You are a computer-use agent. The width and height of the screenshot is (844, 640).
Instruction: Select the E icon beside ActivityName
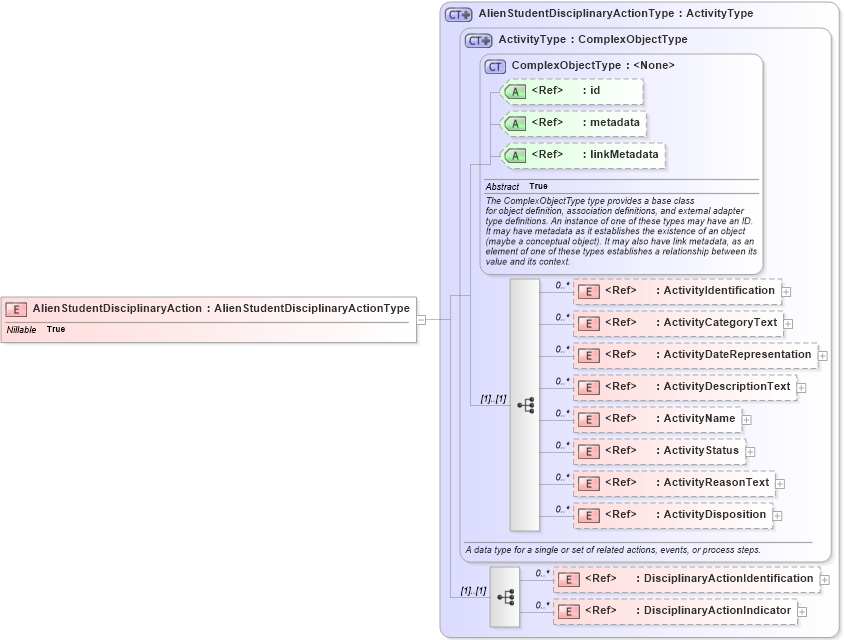tap(588, 419)
